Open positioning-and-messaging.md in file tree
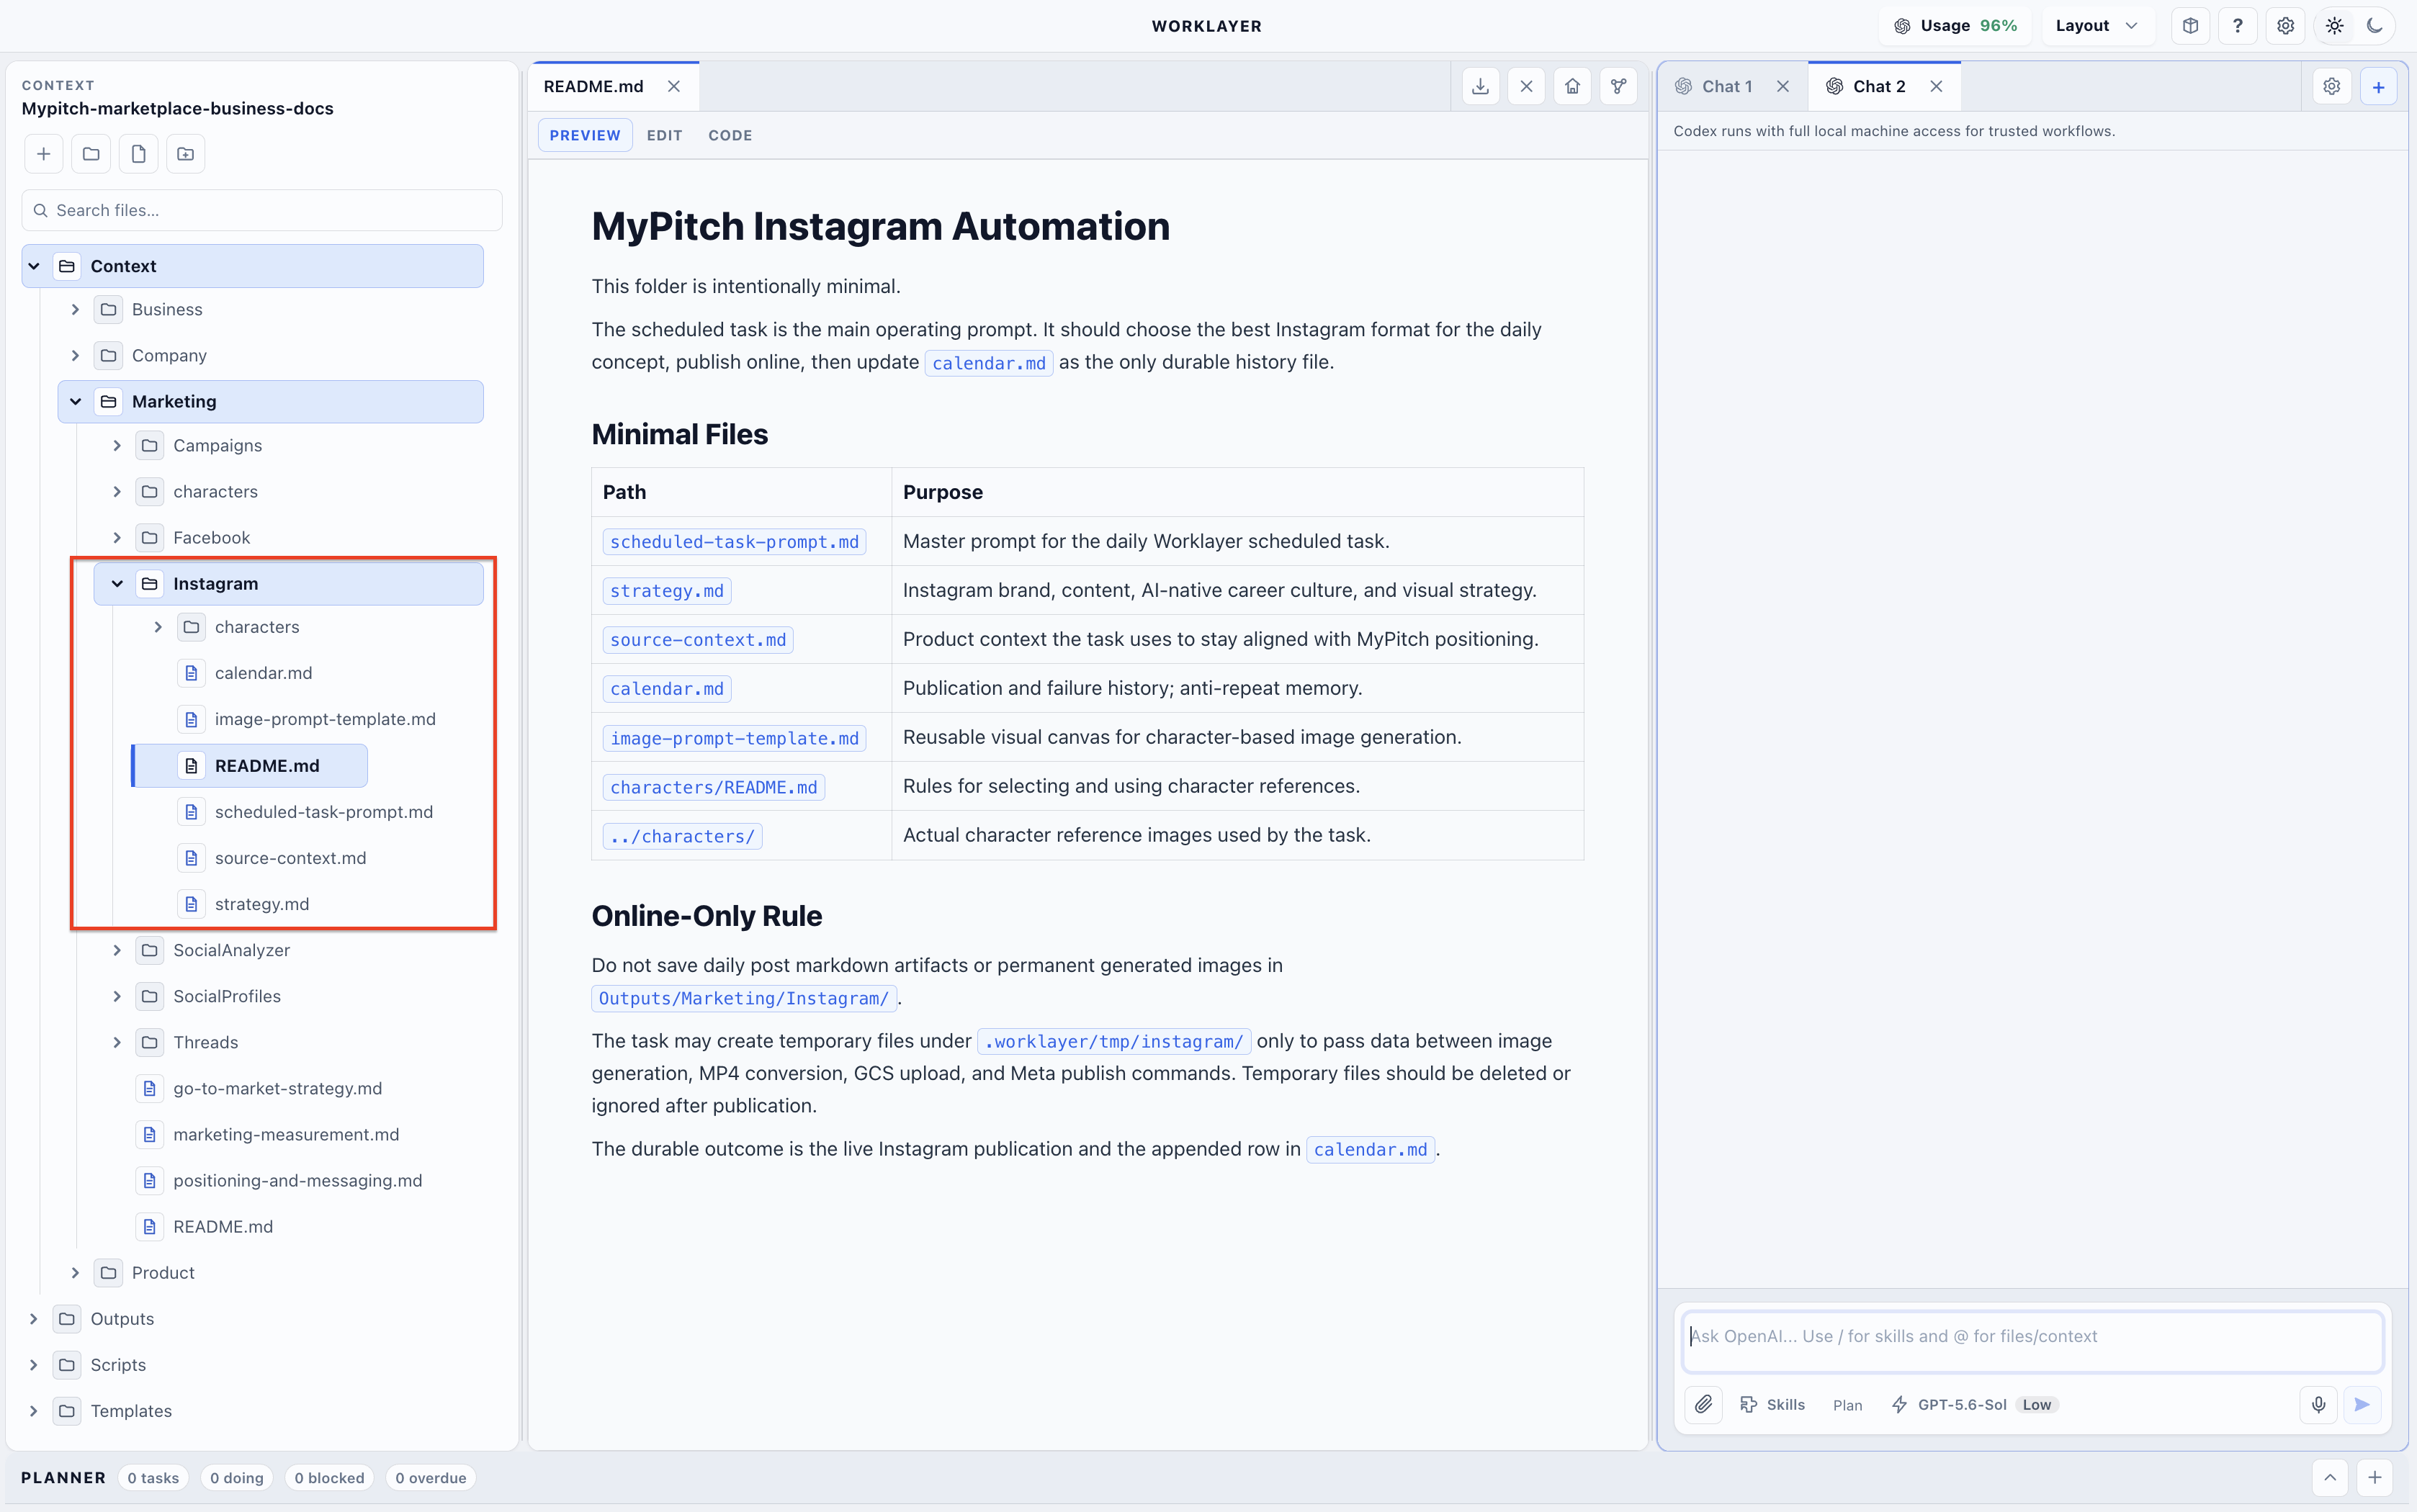 pos(297,1180)
